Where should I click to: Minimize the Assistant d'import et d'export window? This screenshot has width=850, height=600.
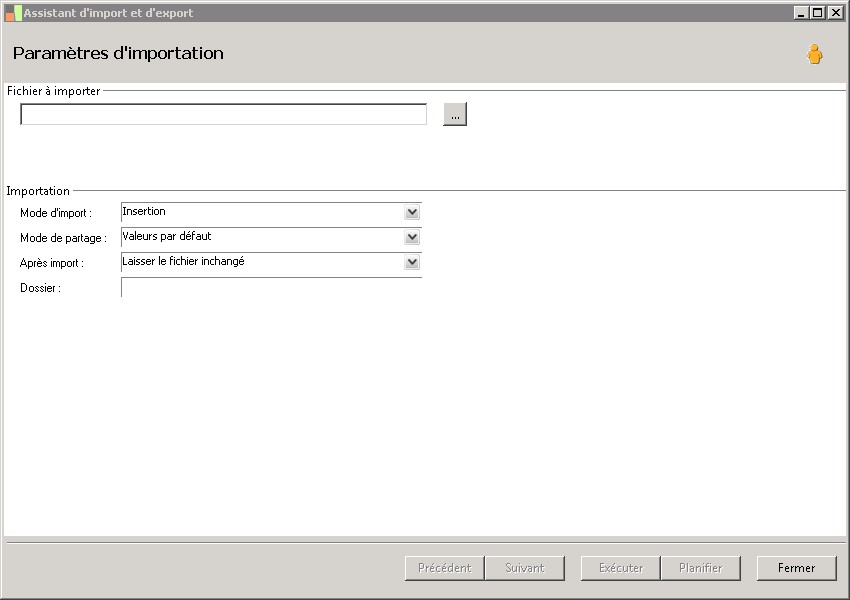(801, 13)
